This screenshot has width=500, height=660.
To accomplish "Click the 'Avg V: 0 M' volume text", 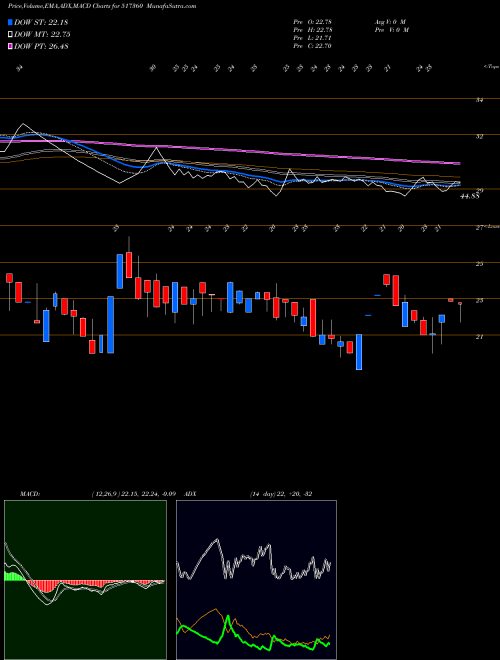I will click(390, 22).
